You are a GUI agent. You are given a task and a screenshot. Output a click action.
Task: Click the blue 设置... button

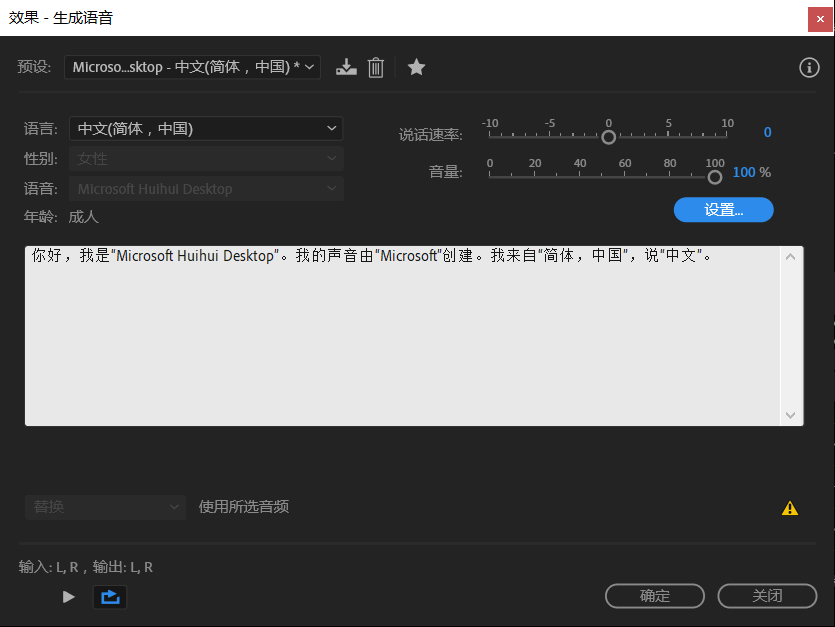724,210
